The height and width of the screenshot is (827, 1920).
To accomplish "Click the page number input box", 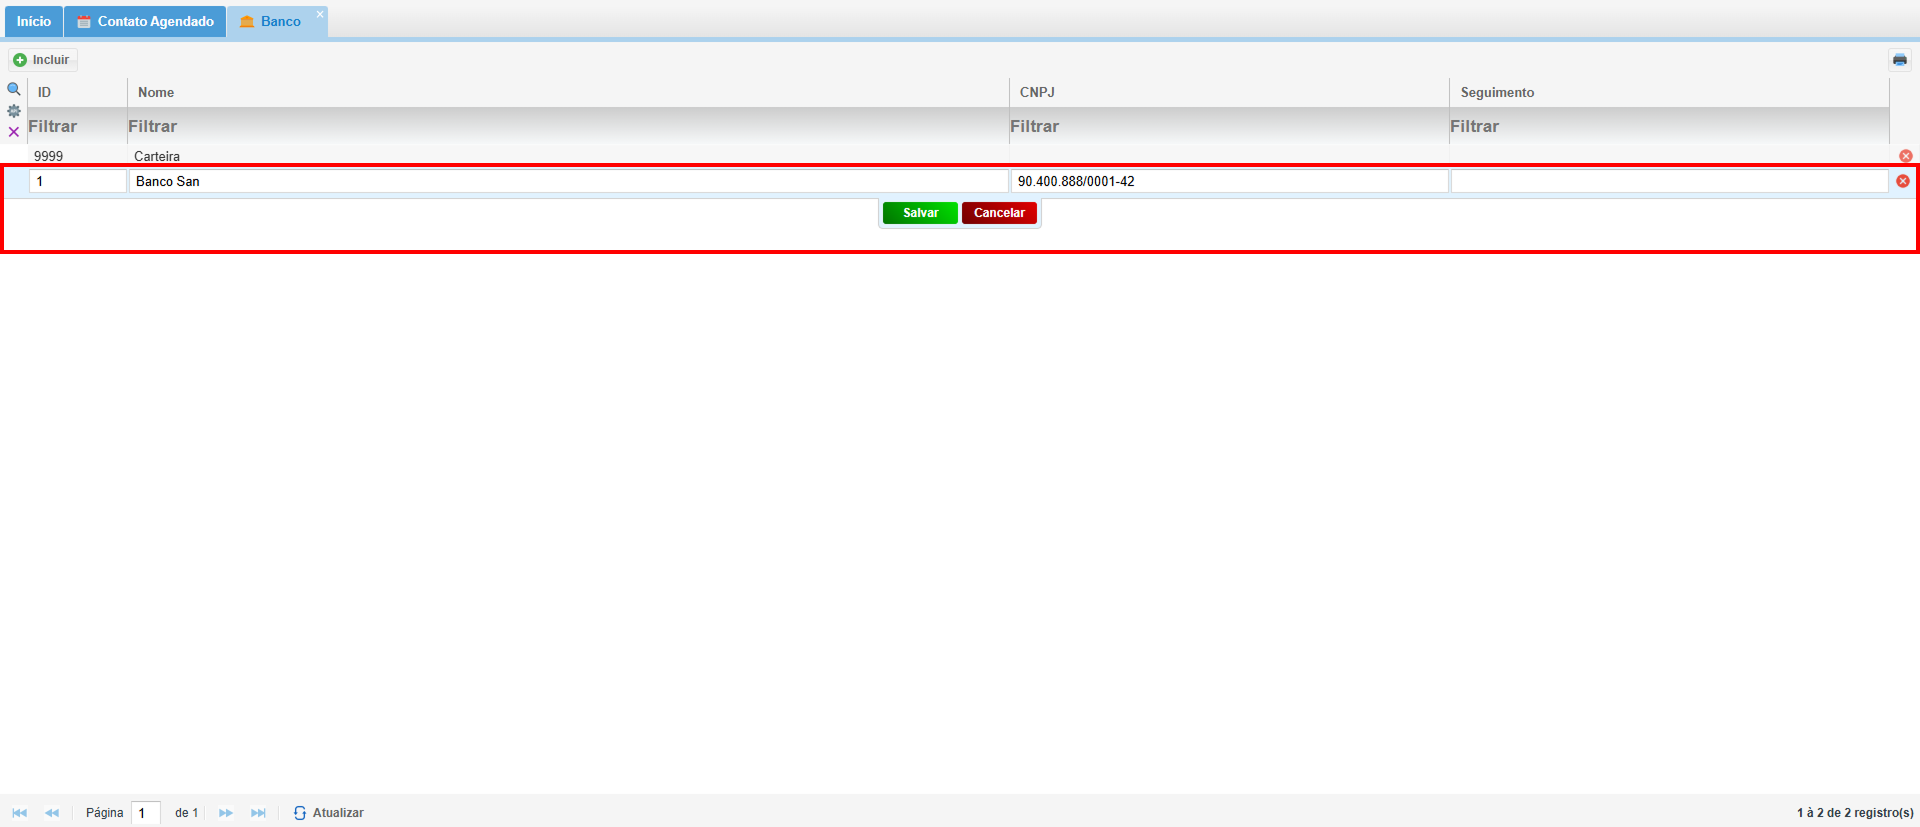I will tap(146, 813).
